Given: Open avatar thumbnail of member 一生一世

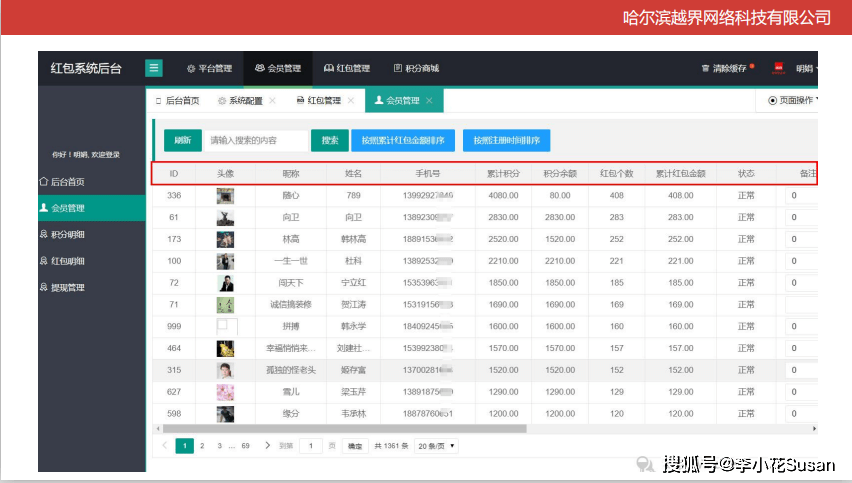Looking at the screenshot, I should pos(225,261).
